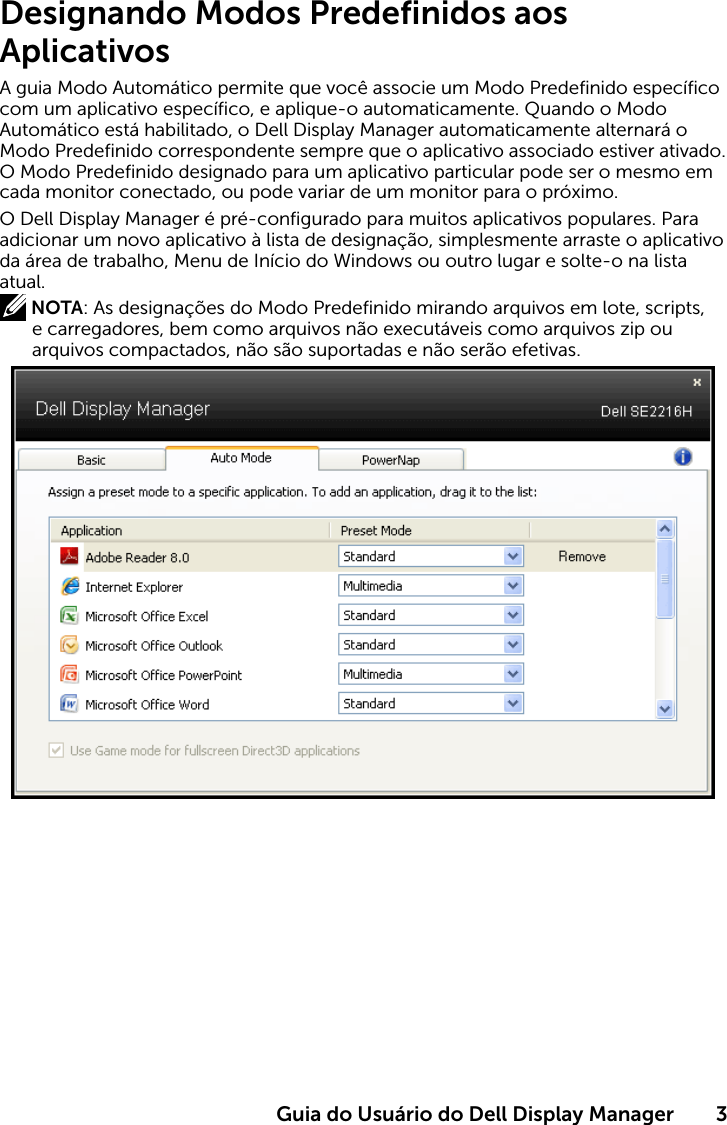The width and height of the screenshot is (727, 1125).
Task: Open the blue info icon
Action: tap(683, 457)
